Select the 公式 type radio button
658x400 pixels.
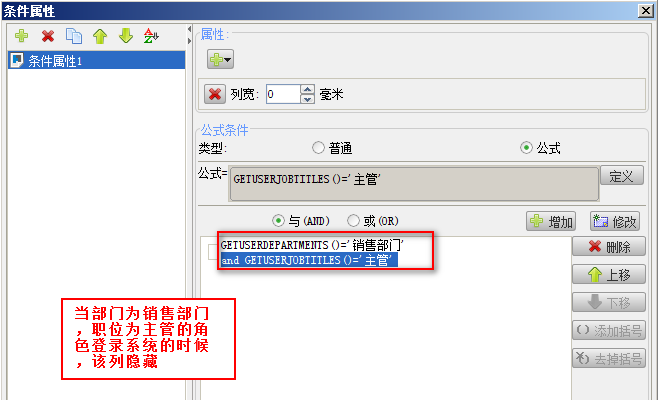(x=526, y=148)
